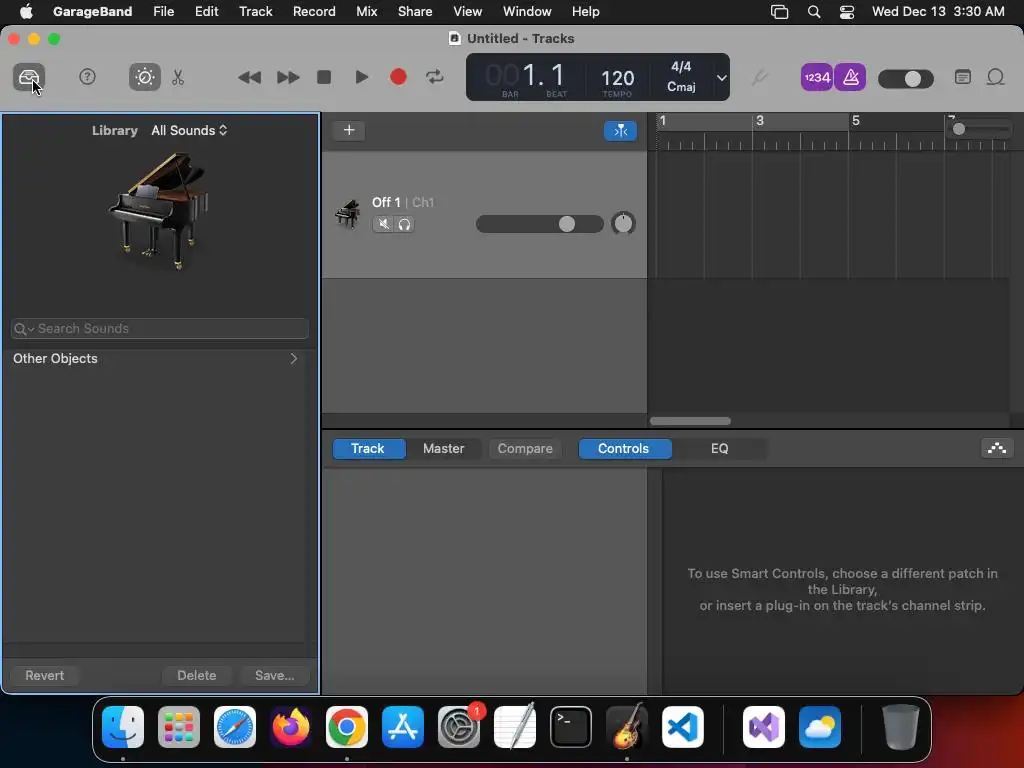Click the Revert button
The image size is (1024, 768).
44,675
